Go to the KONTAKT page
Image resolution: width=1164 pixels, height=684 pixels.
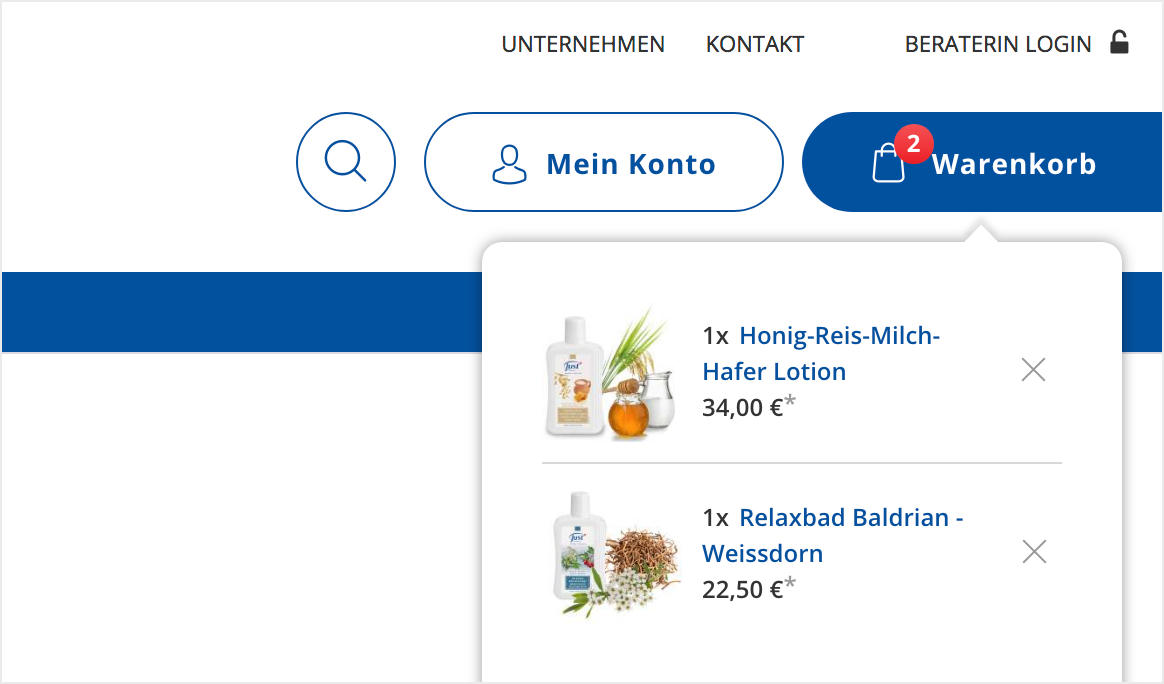755,44
